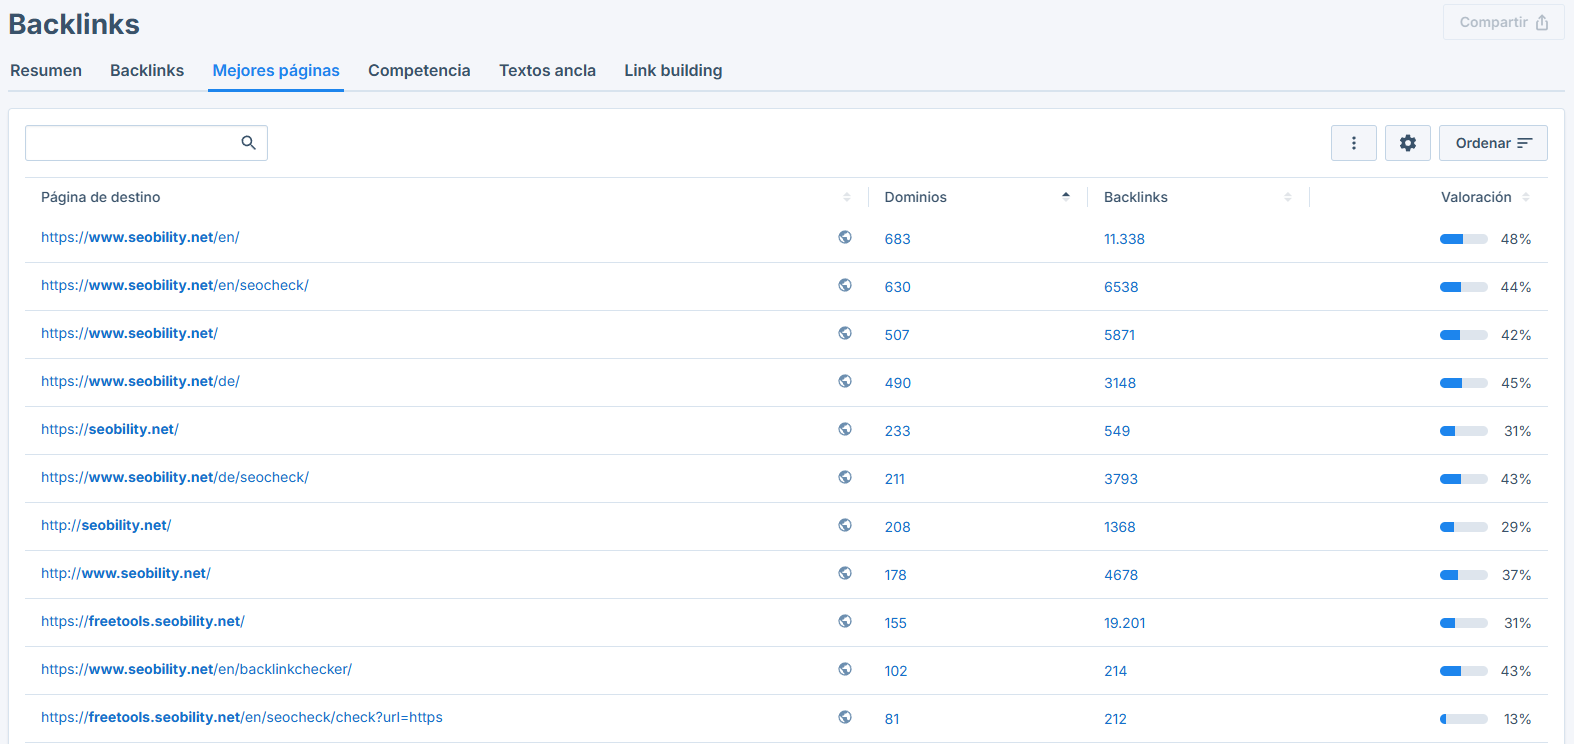Click globe icon for /en/backlinkchecker/ row

pyautogui.click(x=845, y=669)
